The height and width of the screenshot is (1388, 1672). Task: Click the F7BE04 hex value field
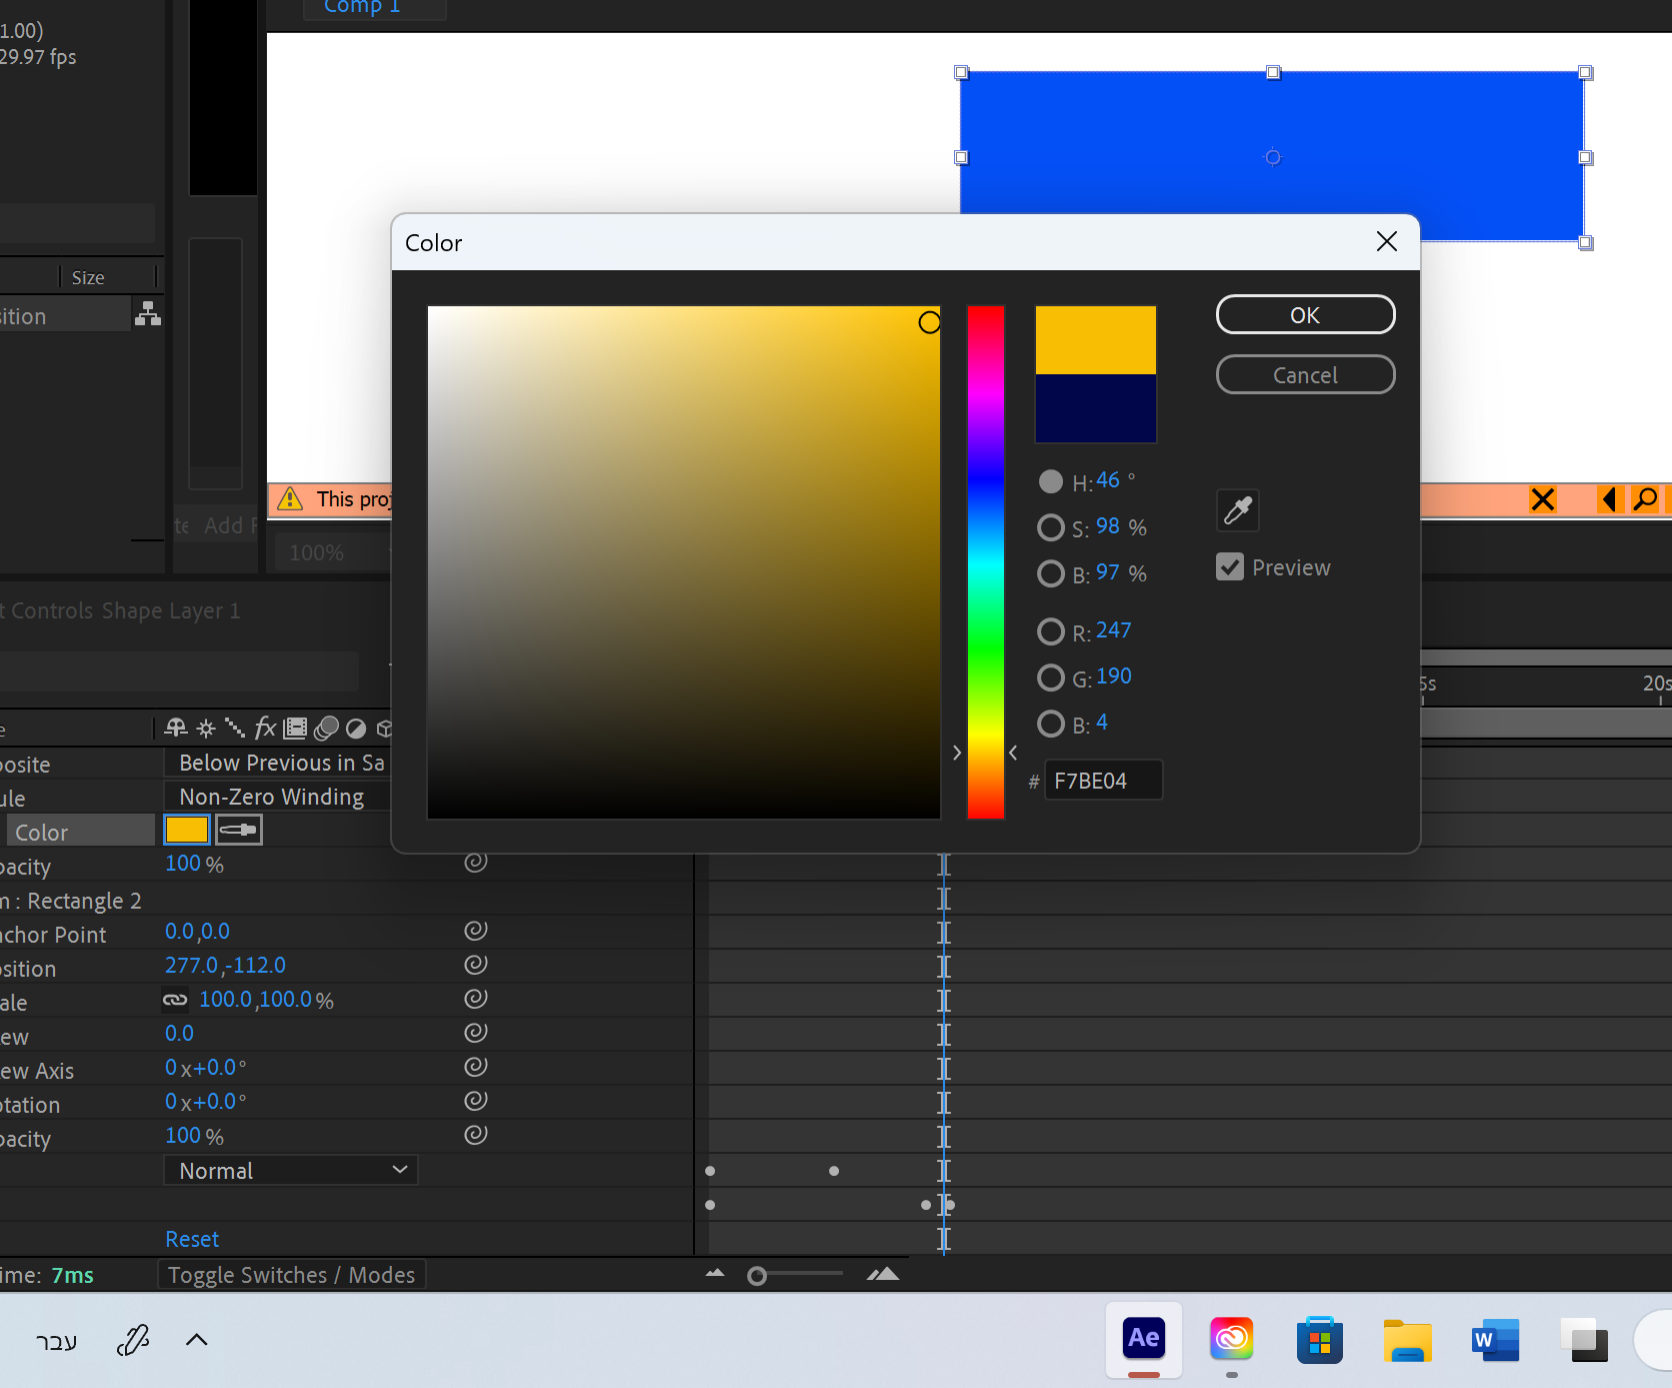1103,780
